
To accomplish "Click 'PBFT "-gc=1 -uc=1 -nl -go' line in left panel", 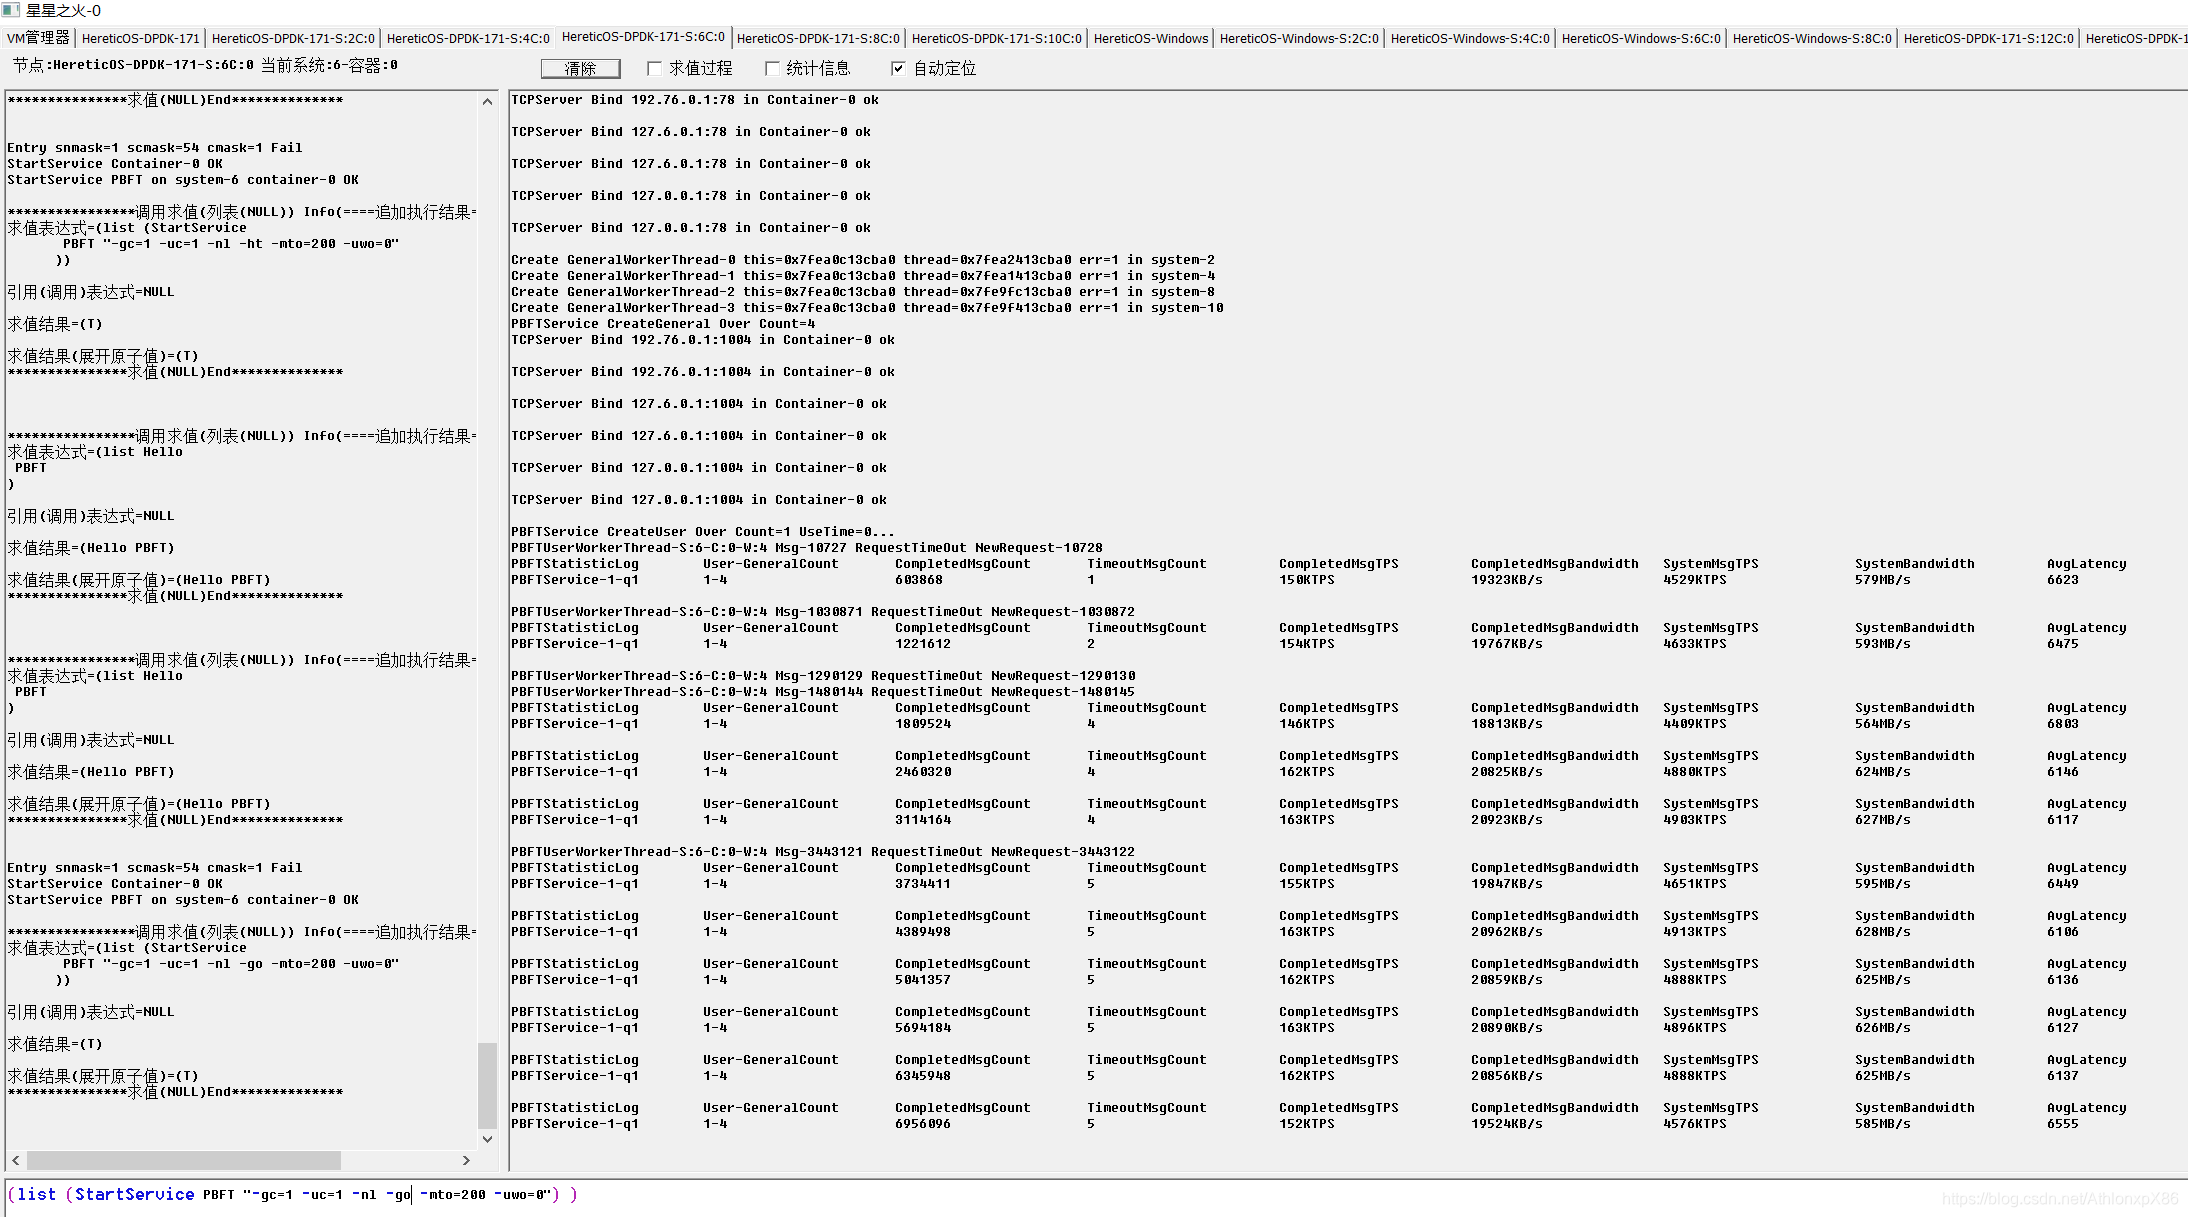I will coord(231,963).
